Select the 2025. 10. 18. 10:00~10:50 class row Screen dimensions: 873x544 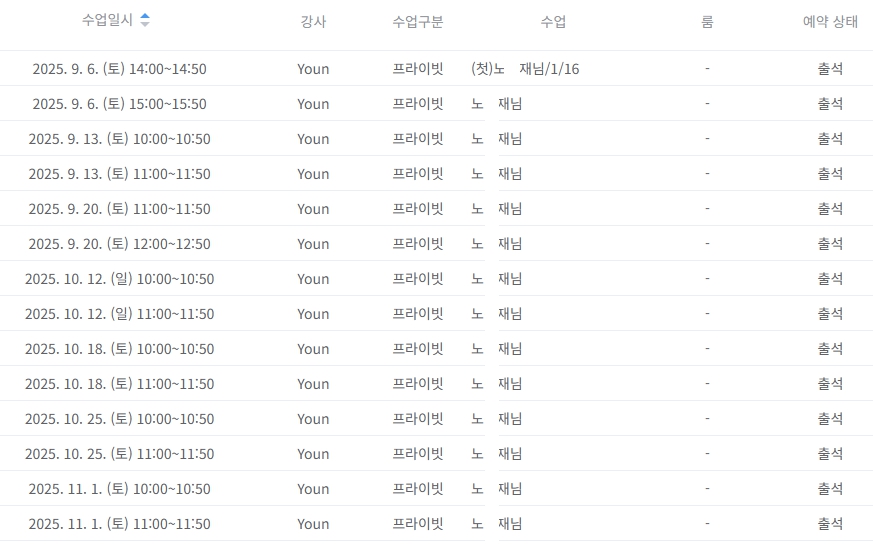119,349
